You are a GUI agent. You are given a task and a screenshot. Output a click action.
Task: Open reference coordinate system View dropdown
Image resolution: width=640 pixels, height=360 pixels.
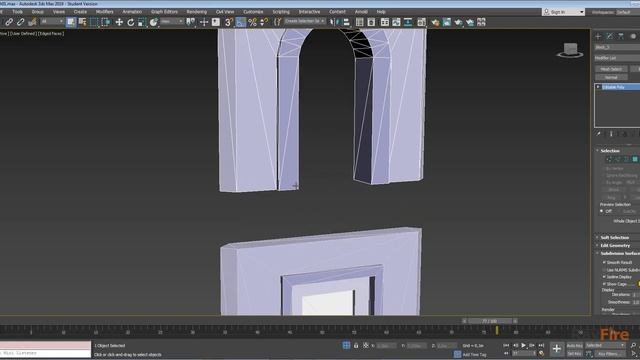pos(171,21)
